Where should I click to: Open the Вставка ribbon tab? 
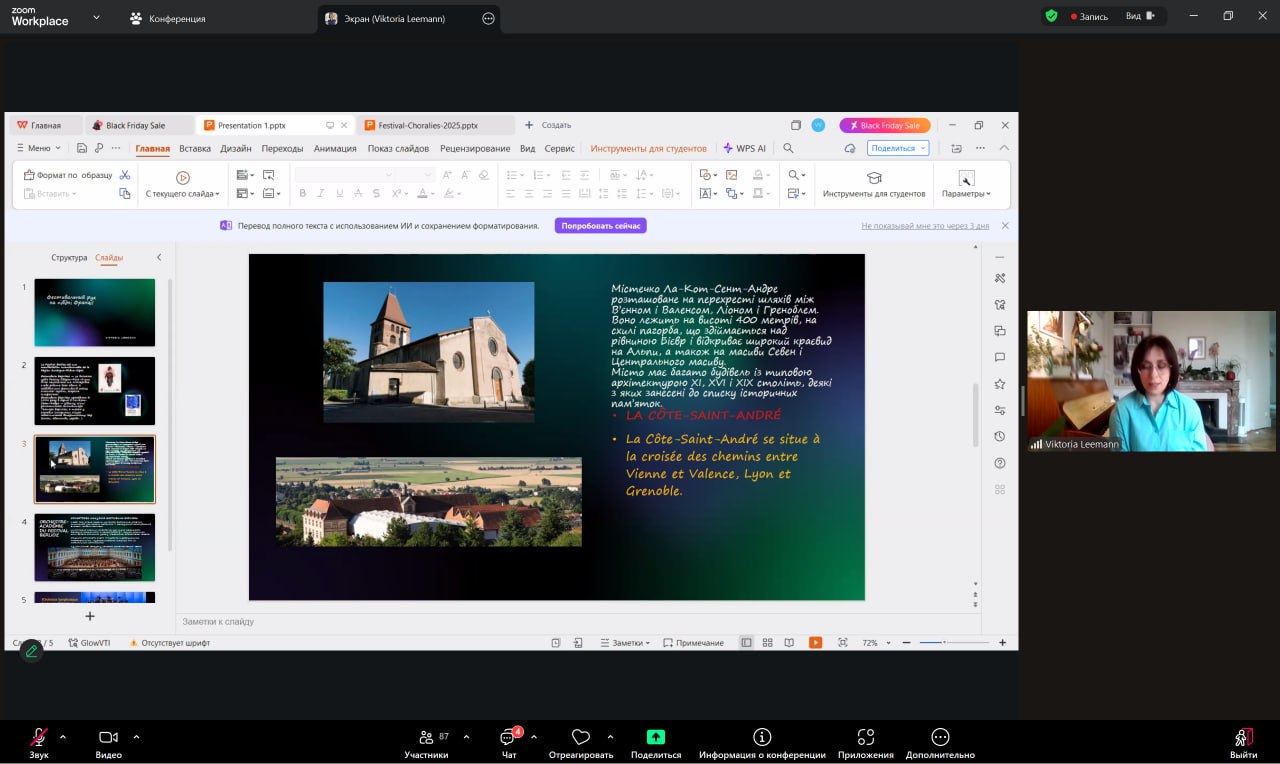pos(195,148)
